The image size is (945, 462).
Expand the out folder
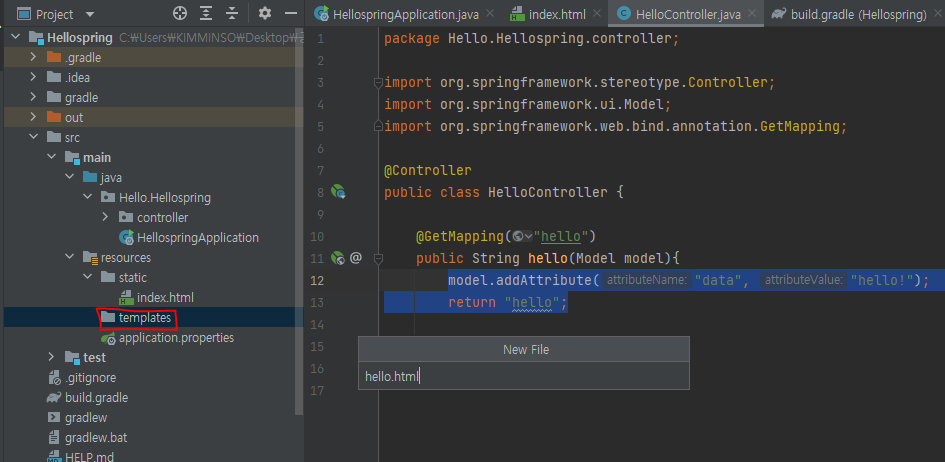click(34, 117)
